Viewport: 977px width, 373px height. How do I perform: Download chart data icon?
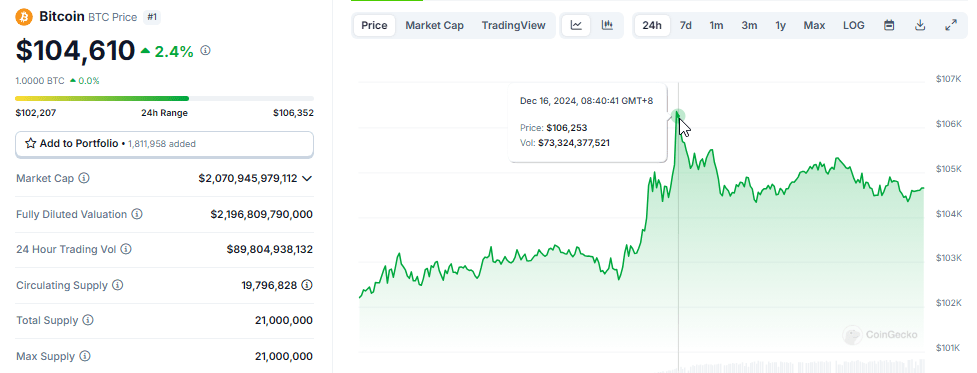920,26
